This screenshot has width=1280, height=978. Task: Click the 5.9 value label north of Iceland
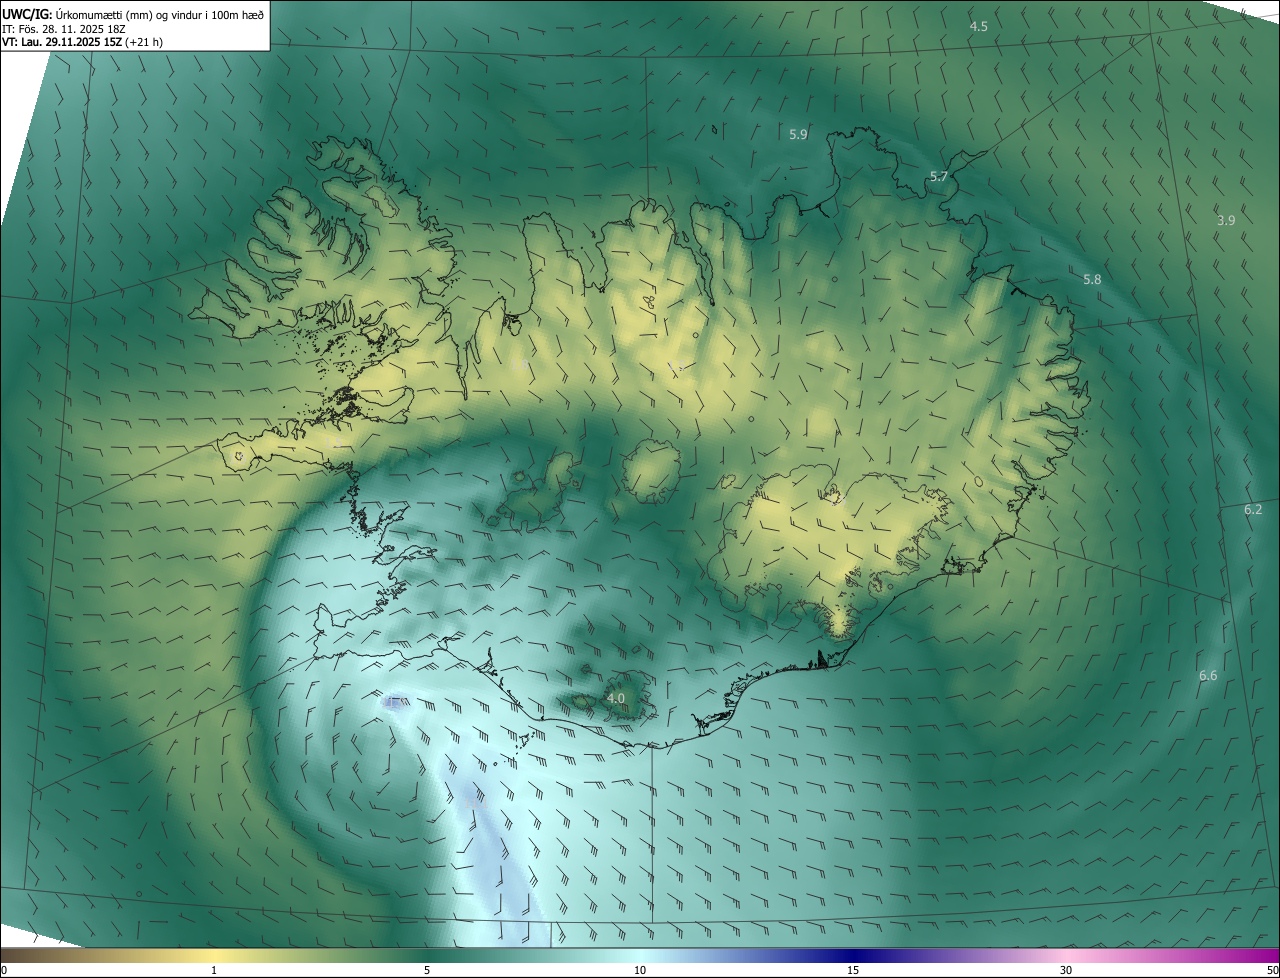click(x=798, y=134)
